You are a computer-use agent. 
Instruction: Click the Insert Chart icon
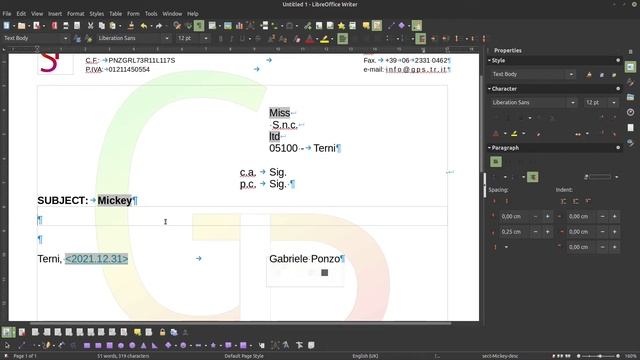(x=239, y=26)
